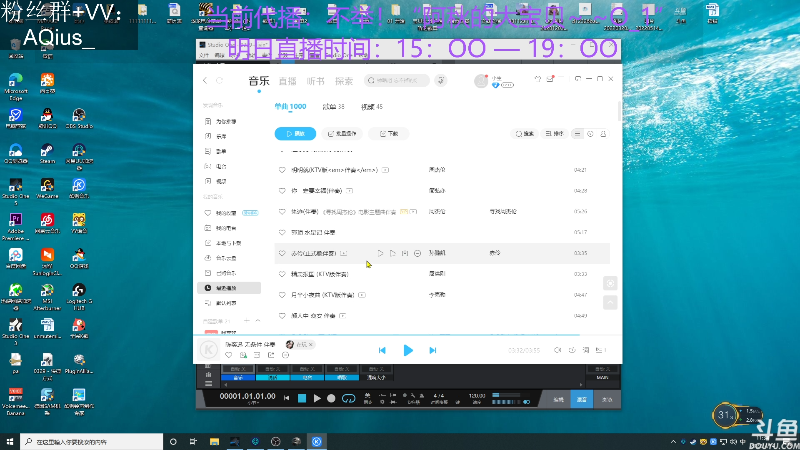The height and width of the screenshot is (450, 800).
Task: Open the lyrics icon in player bar
Action: (586, 350)
